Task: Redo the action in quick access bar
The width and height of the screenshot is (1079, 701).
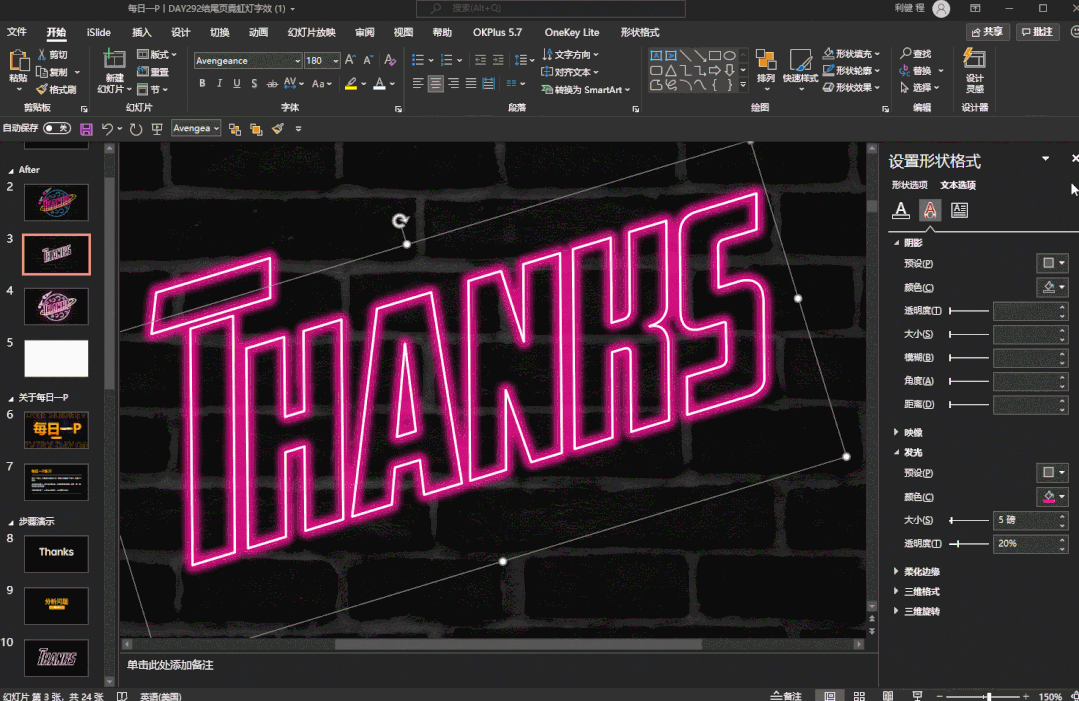Action: point(136,129)
